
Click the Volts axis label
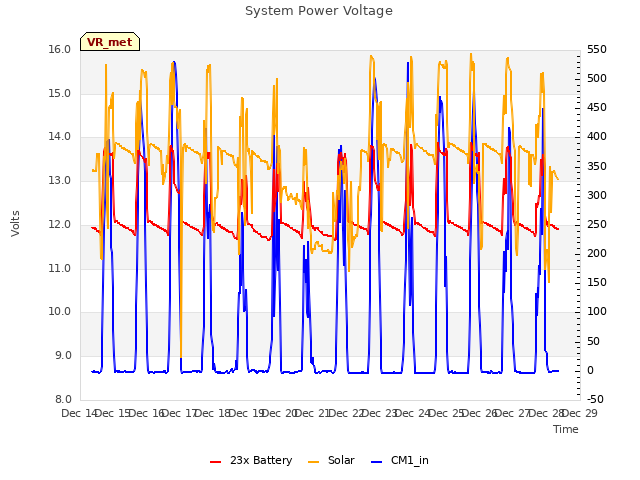click(15, 224)
